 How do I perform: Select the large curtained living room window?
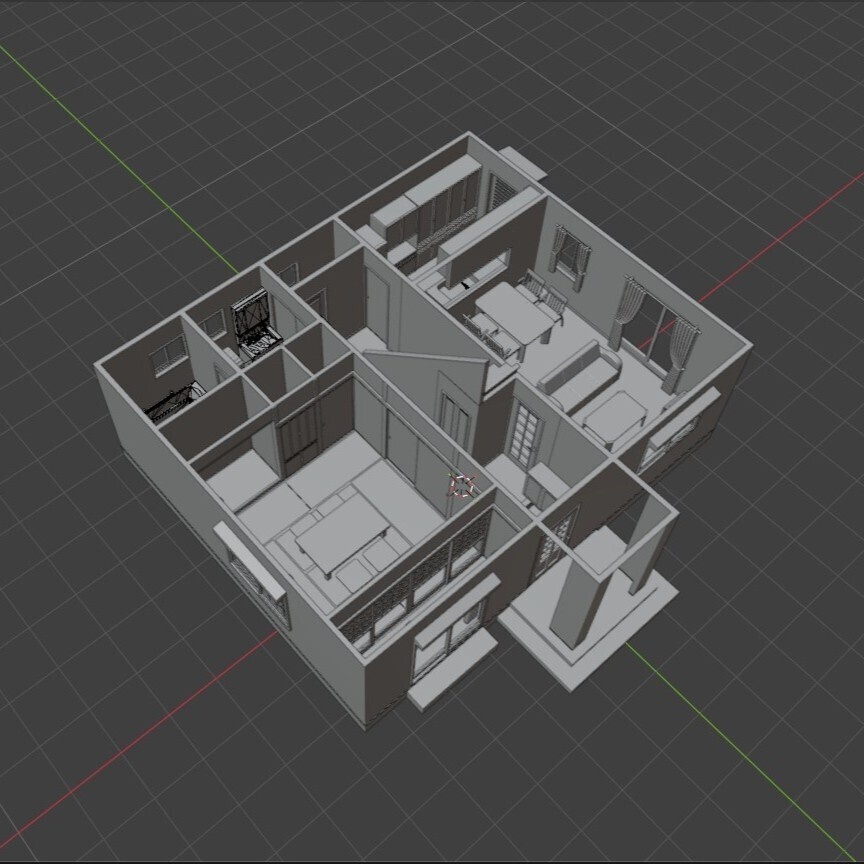[656, 335]
